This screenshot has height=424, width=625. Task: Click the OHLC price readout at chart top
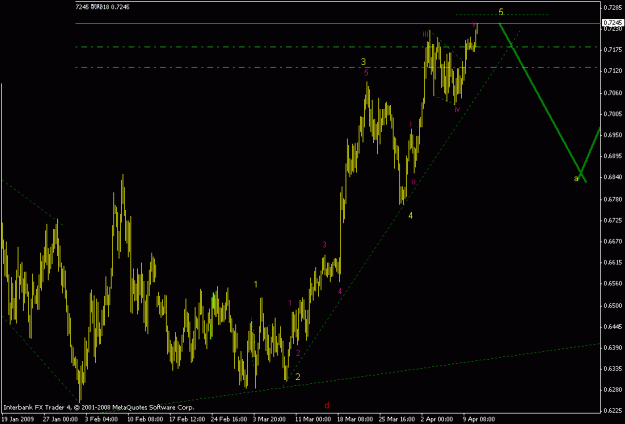click(103, 7)
